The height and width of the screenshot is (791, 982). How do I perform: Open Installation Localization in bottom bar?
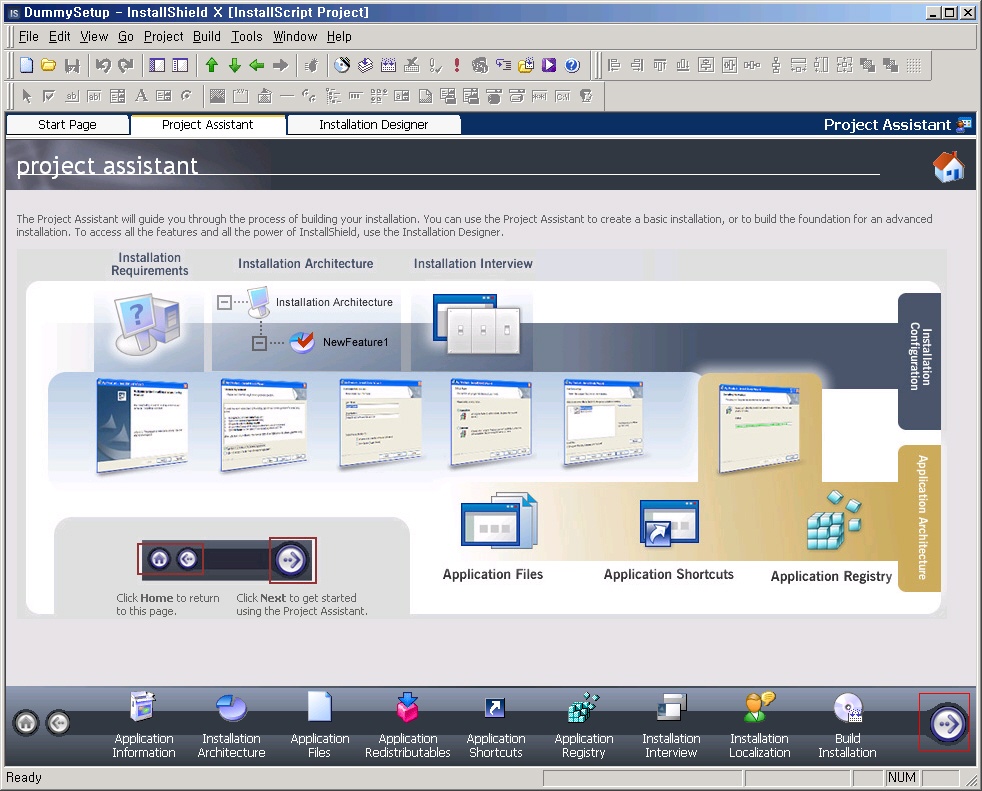(760, 725)
